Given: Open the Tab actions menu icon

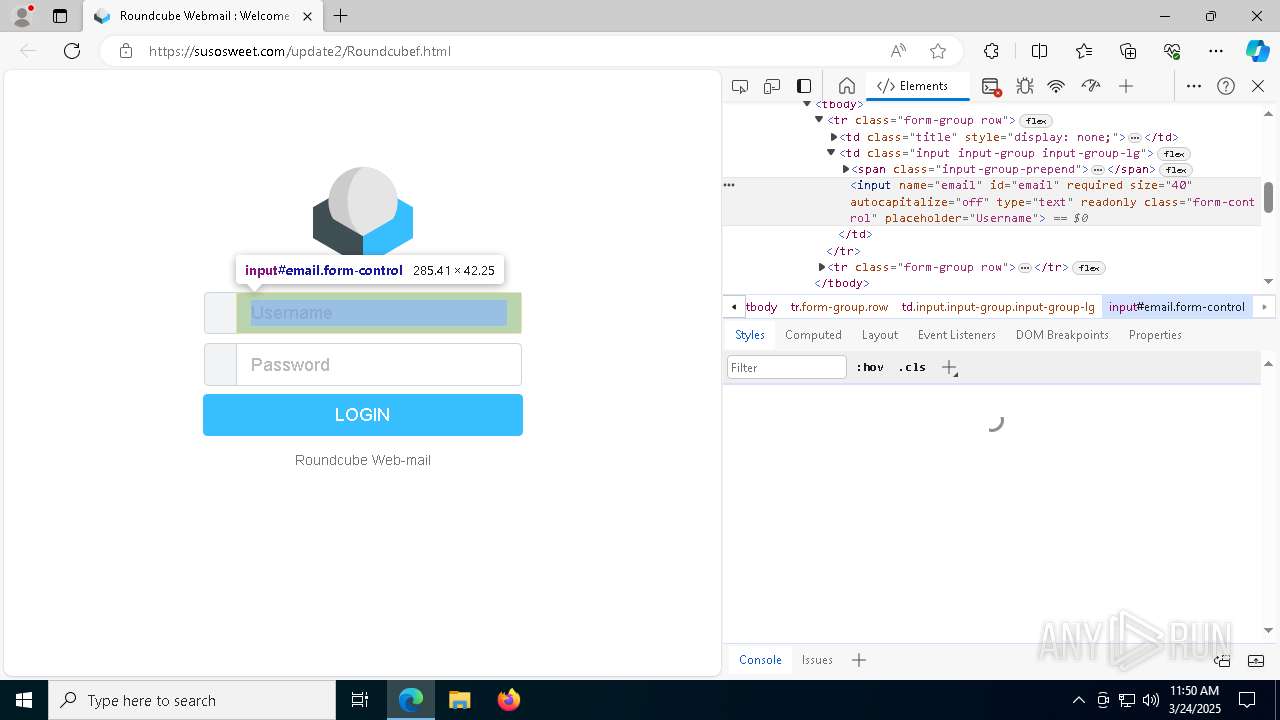Looking at the screenshot, I should pos(60,16).
